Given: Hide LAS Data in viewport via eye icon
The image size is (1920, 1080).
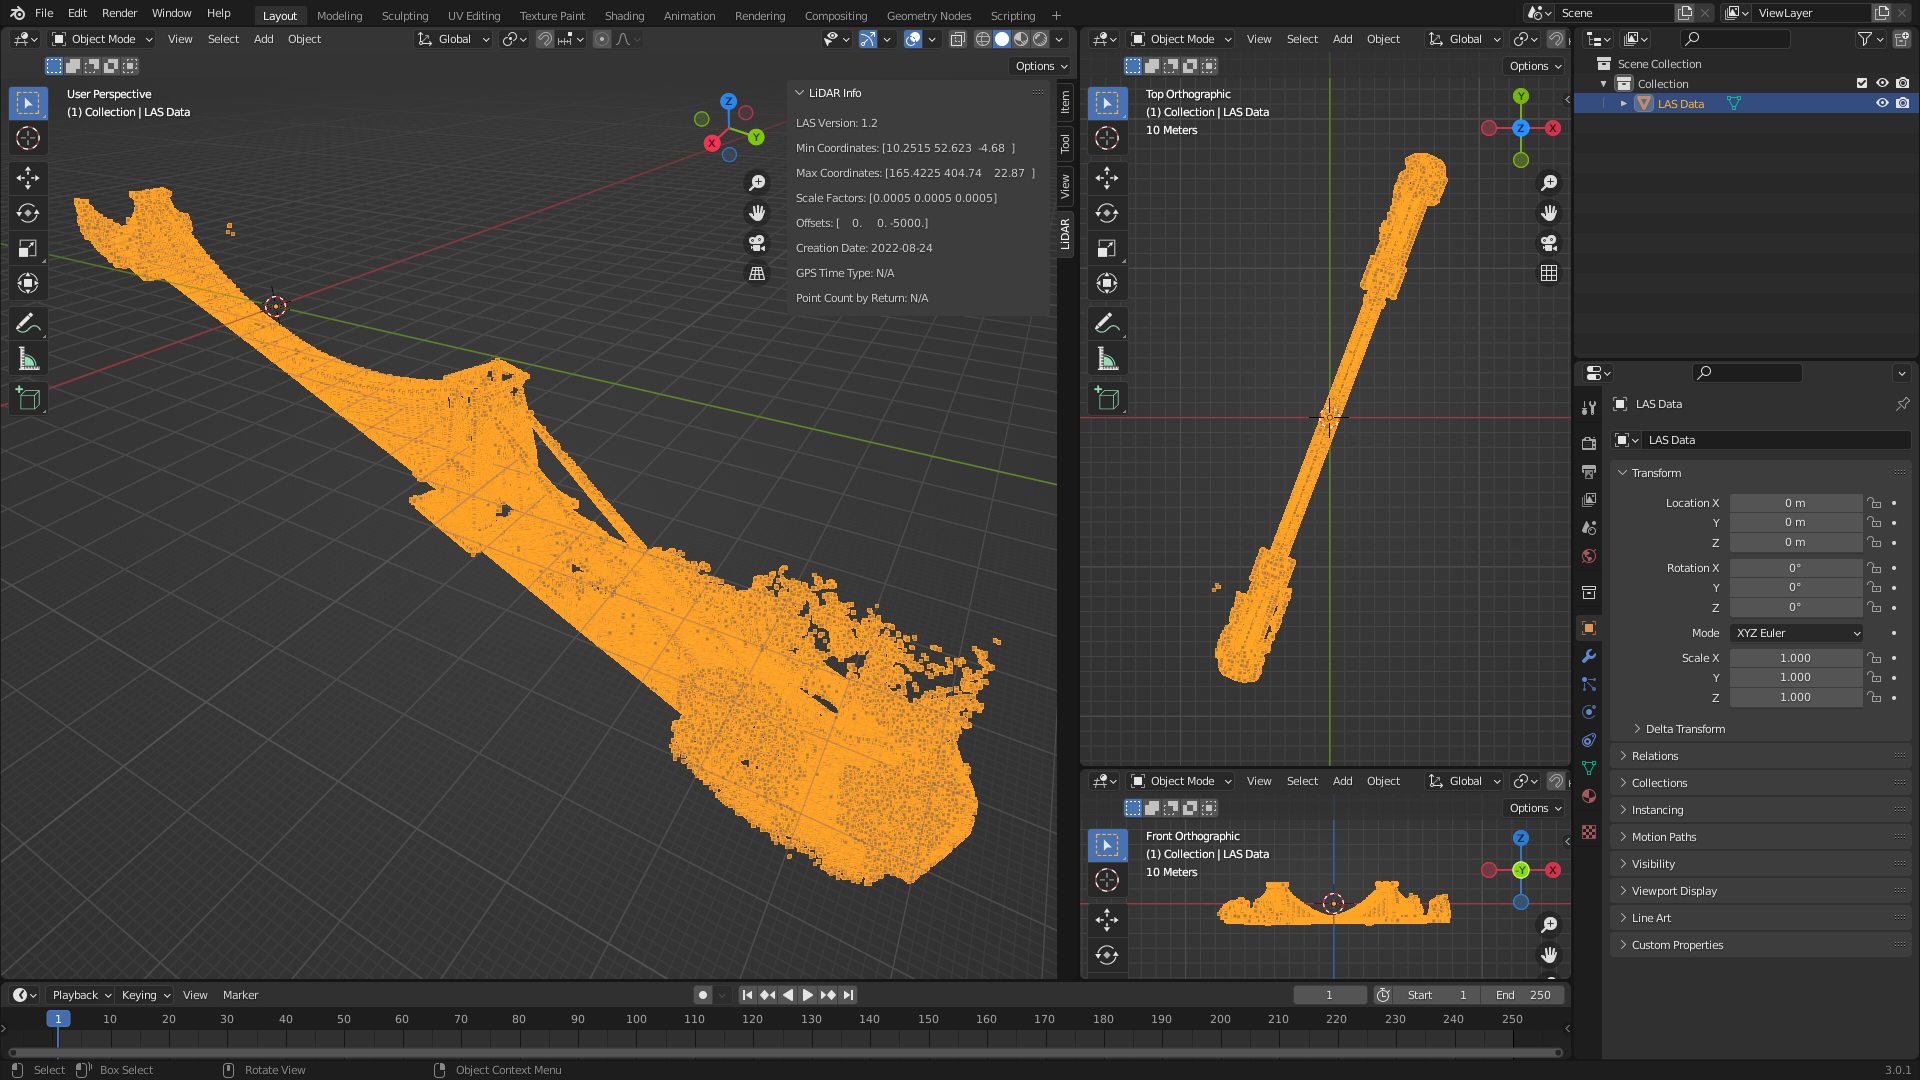Looking at the screenshot, I should click(x=1882, y=103).
